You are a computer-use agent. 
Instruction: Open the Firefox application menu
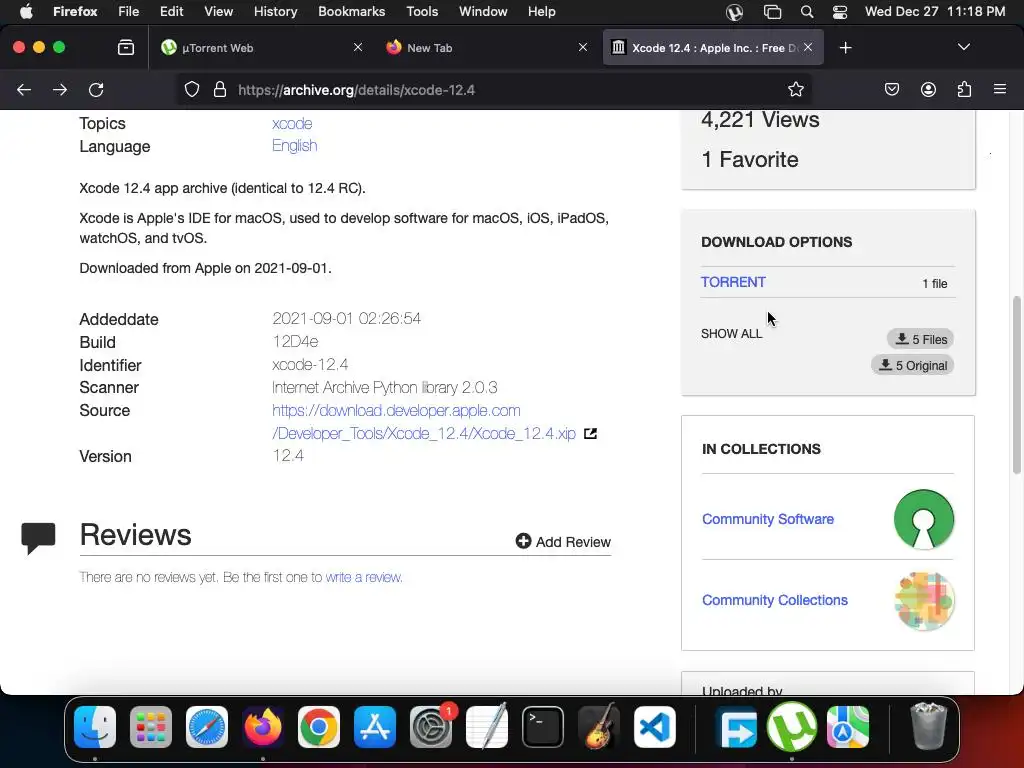(x=75, y=12)
